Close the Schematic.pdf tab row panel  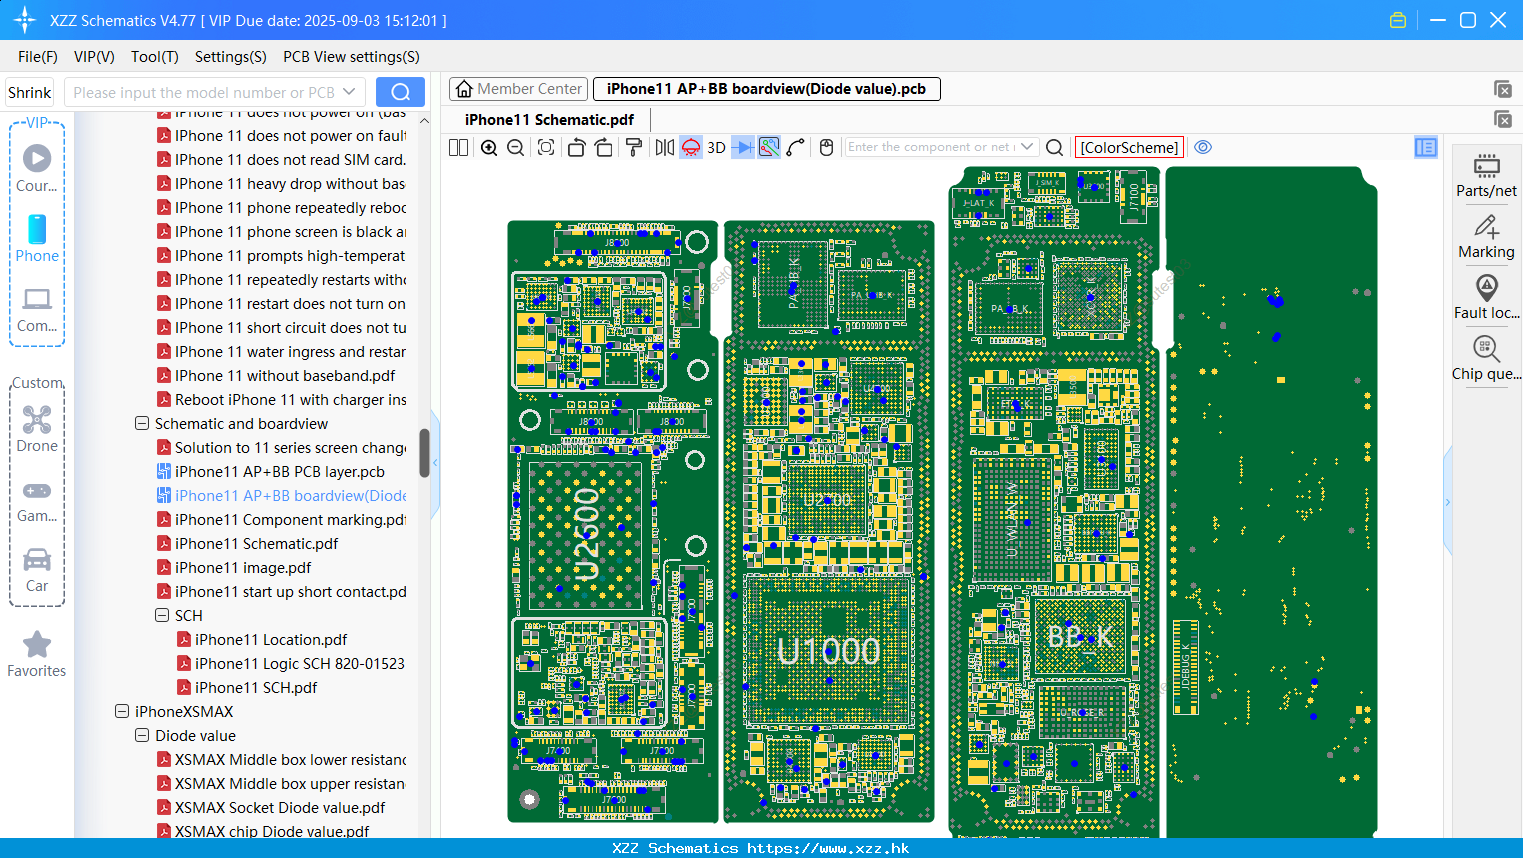click(x=1502, y=119)
